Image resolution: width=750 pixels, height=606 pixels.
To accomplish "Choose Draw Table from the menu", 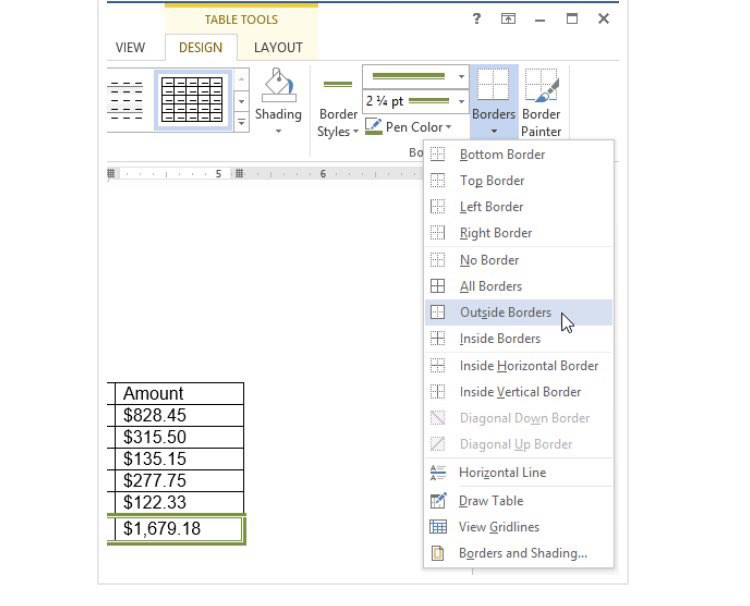I will coord(491,501).
